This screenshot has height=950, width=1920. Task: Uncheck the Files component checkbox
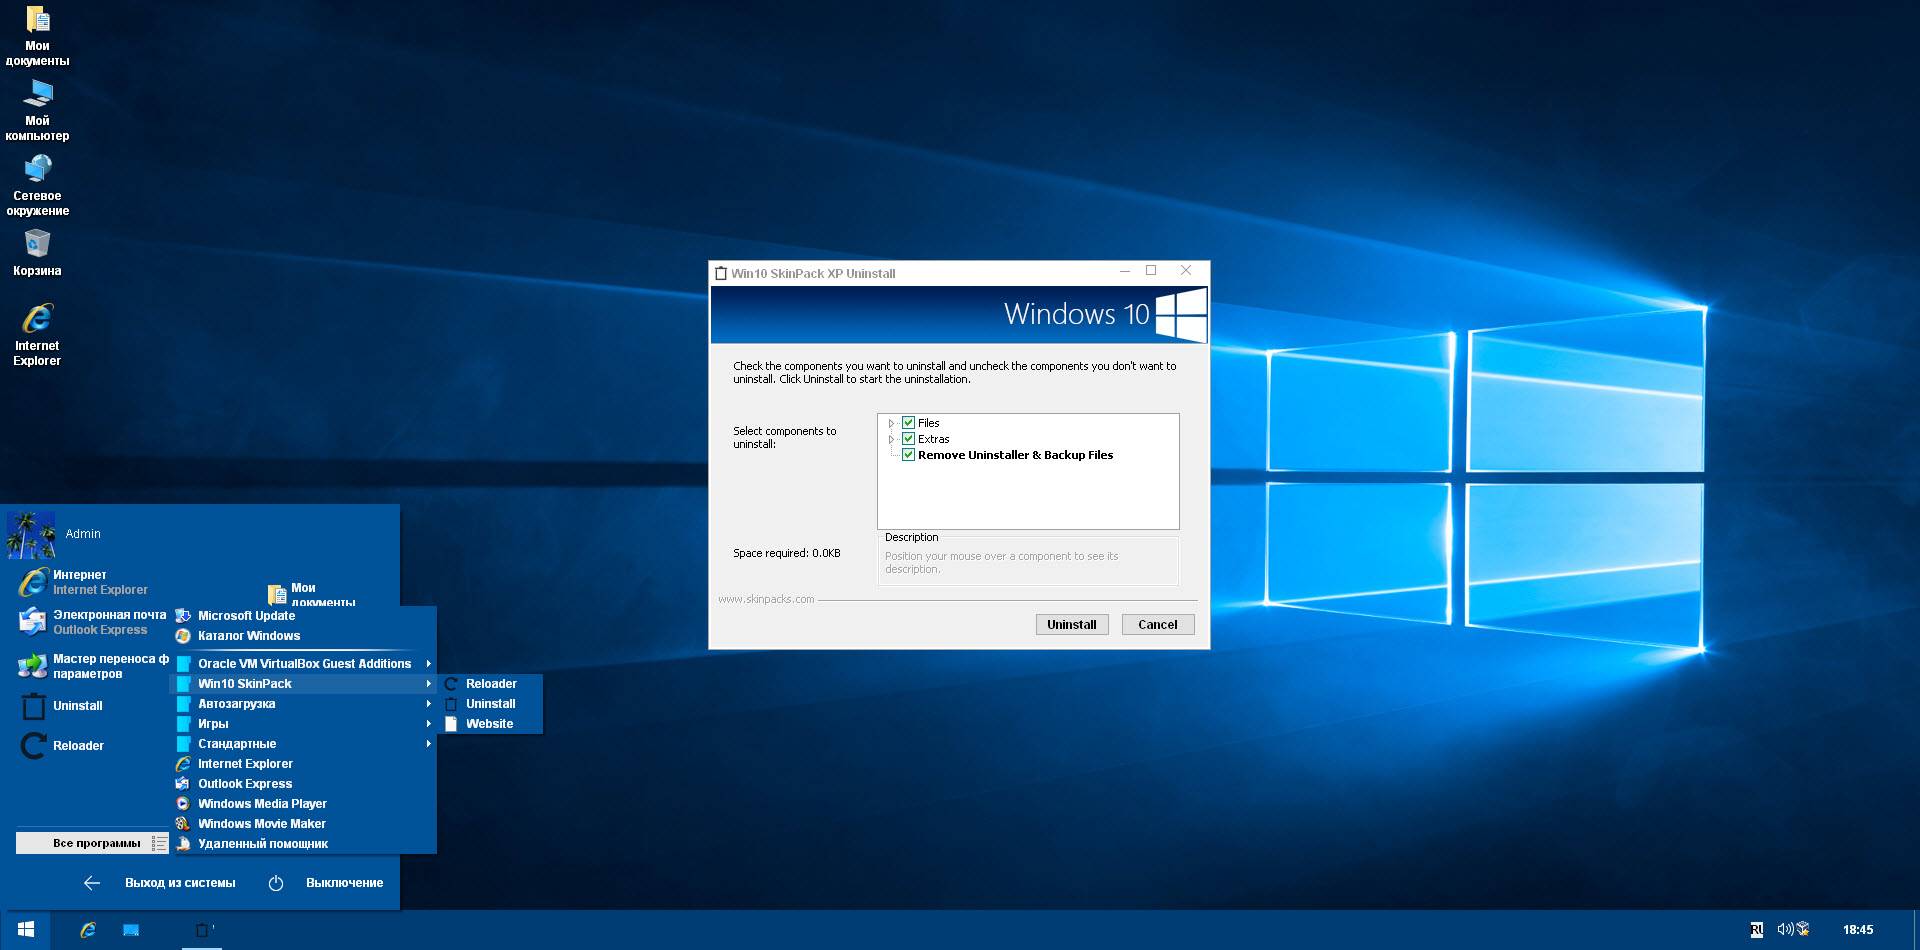click(908, 423)
